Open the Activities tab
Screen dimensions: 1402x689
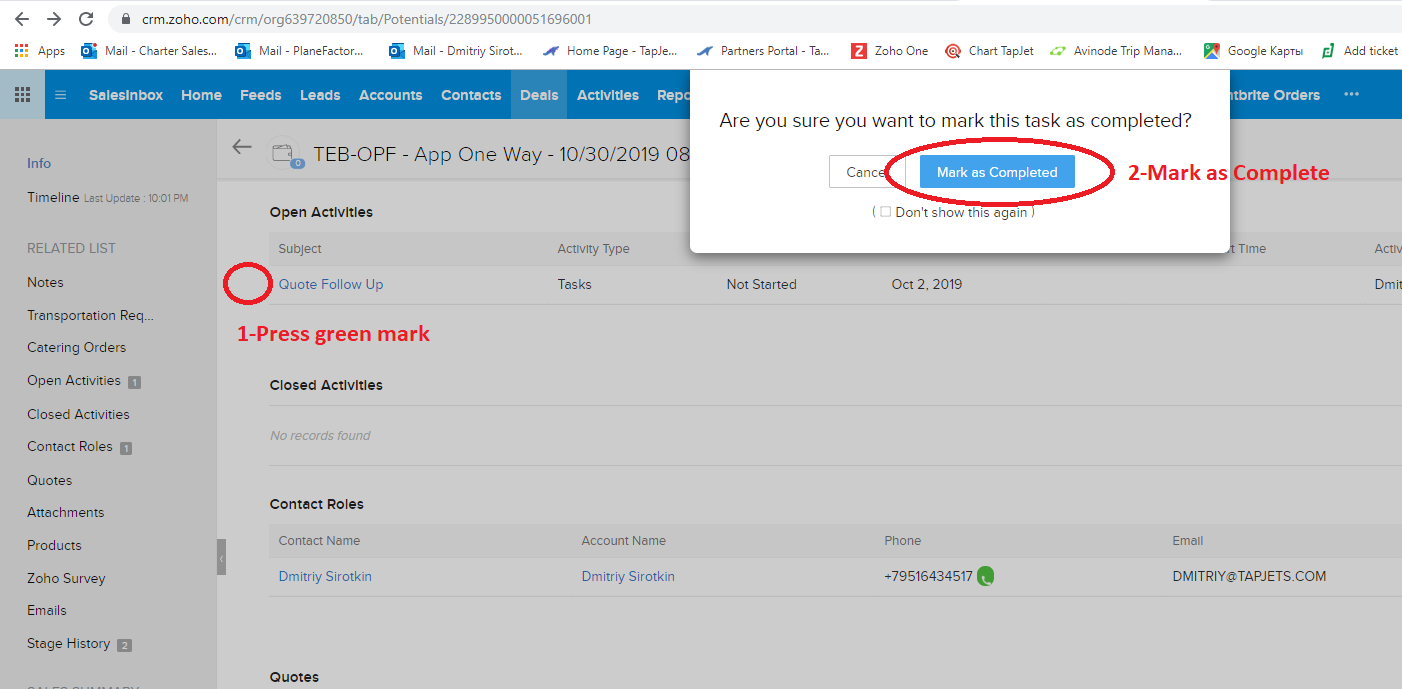click(608, 95)
